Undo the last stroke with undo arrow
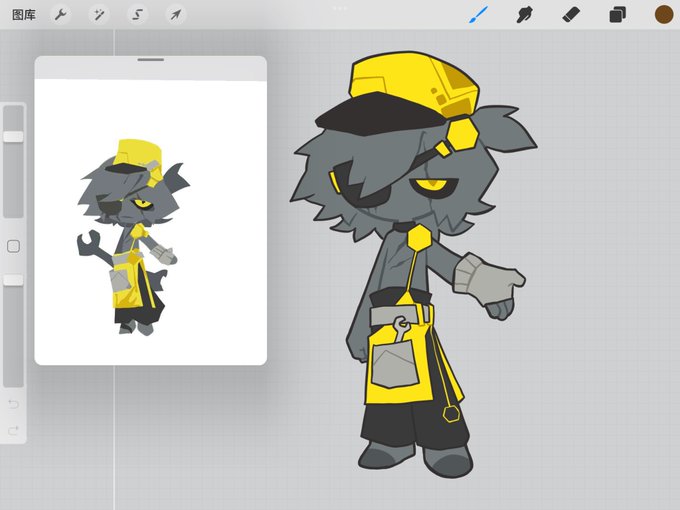Screen dimensions: 680x510 (13, 404)
